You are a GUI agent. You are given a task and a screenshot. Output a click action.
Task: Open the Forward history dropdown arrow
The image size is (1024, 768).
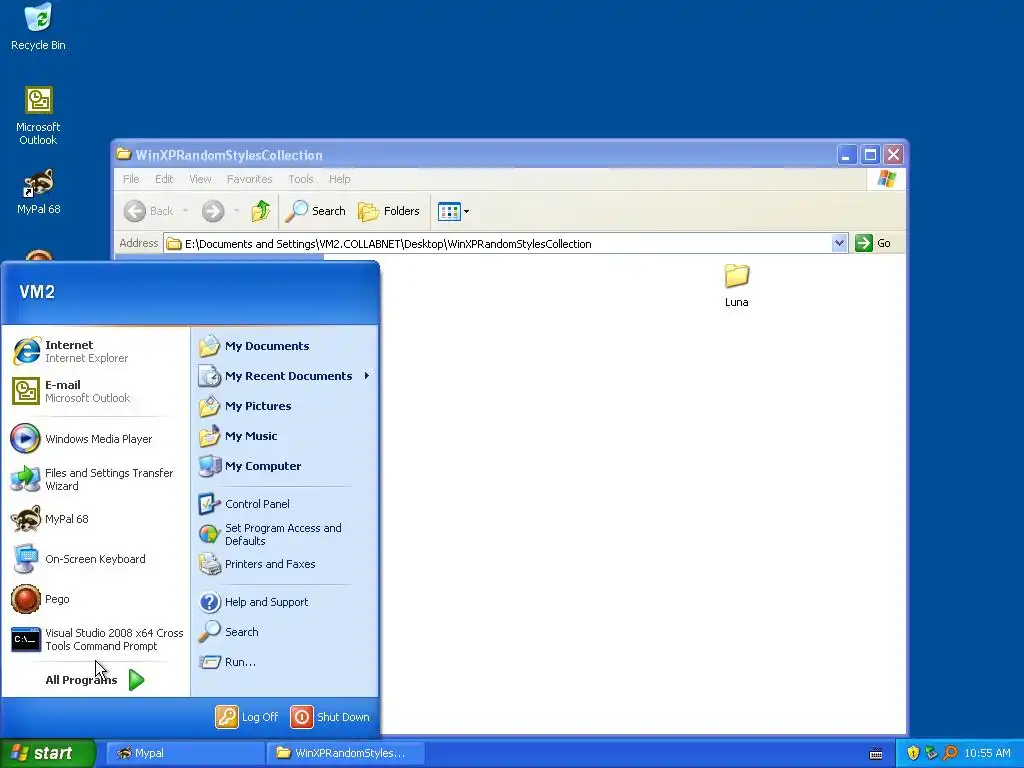(236, 211)
